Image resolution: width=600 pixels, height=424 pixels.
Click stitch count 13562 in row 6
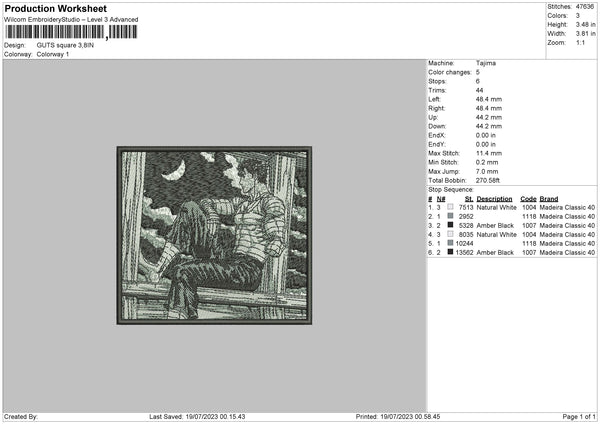[465, 253]
